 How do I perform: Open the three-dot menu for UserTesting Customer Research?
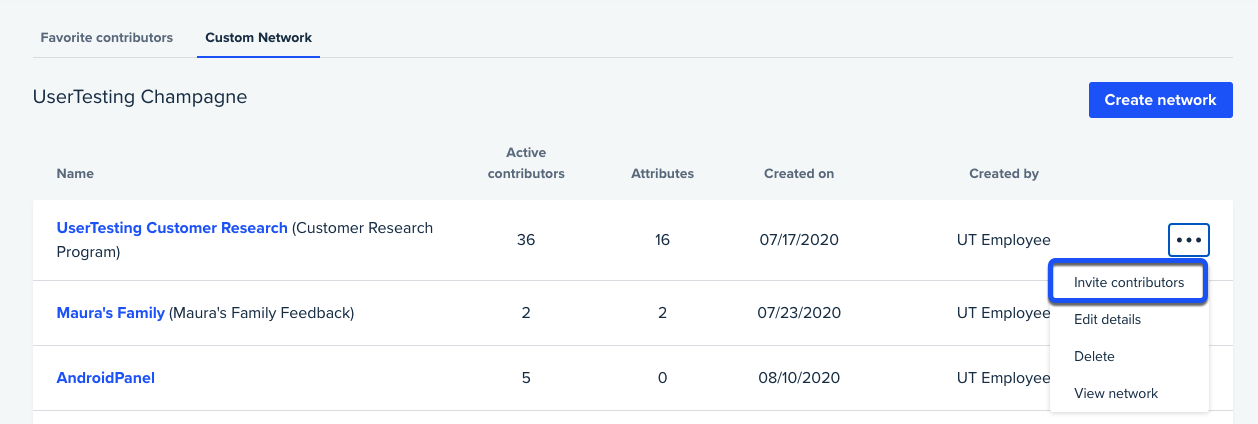[1189, 240]
